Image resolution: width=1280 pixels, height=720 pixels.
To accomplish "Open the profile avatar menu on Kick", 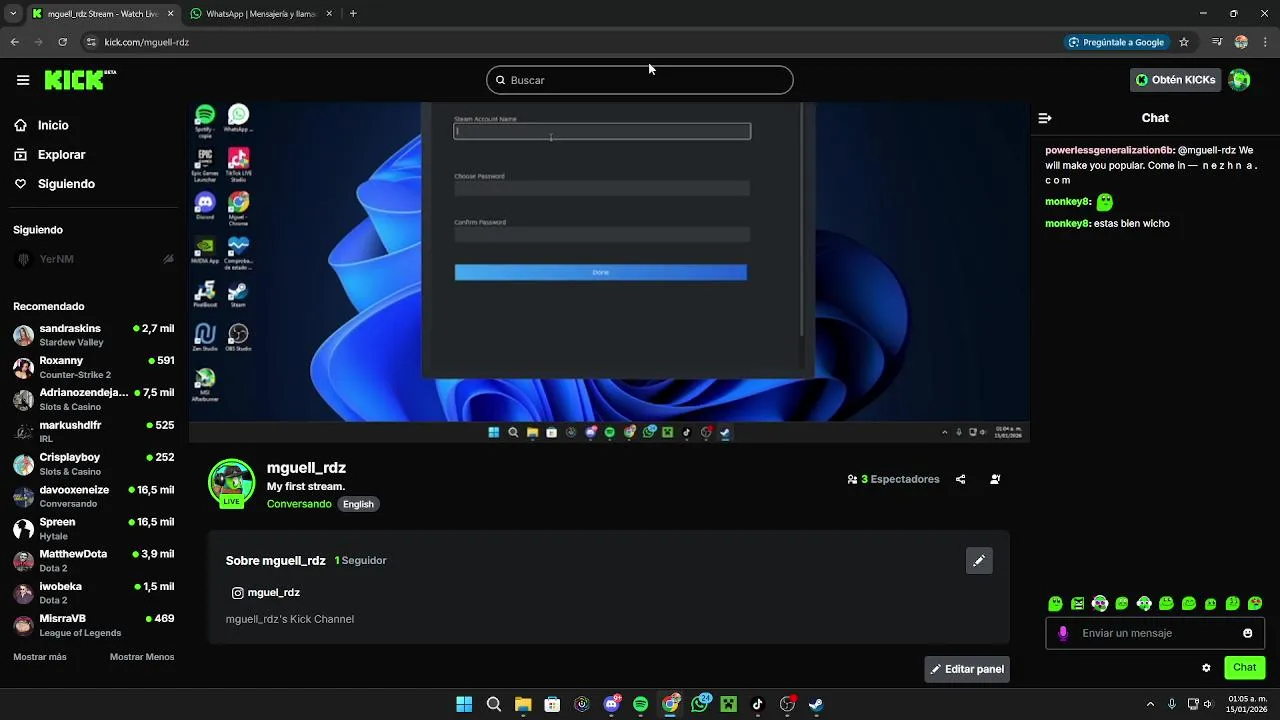I will 1239,80.
